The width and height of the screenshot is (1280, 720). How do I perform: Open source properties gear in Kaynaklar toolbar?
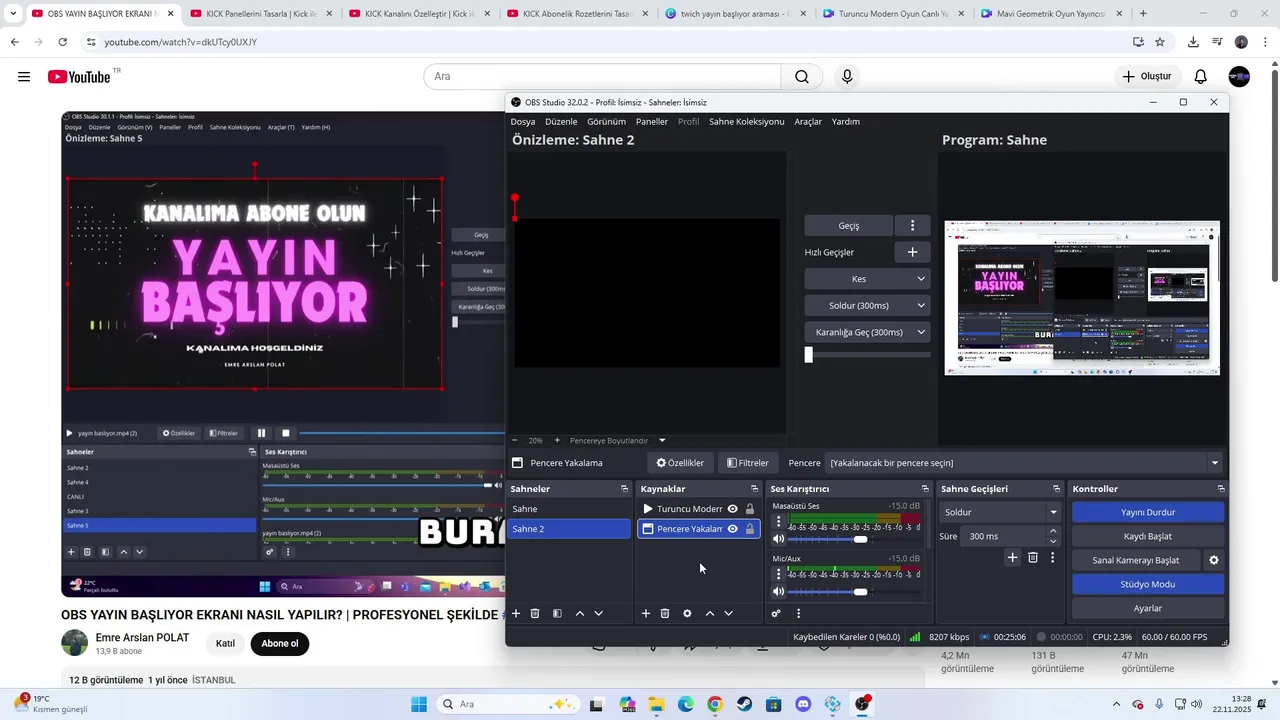pos(687,613)
